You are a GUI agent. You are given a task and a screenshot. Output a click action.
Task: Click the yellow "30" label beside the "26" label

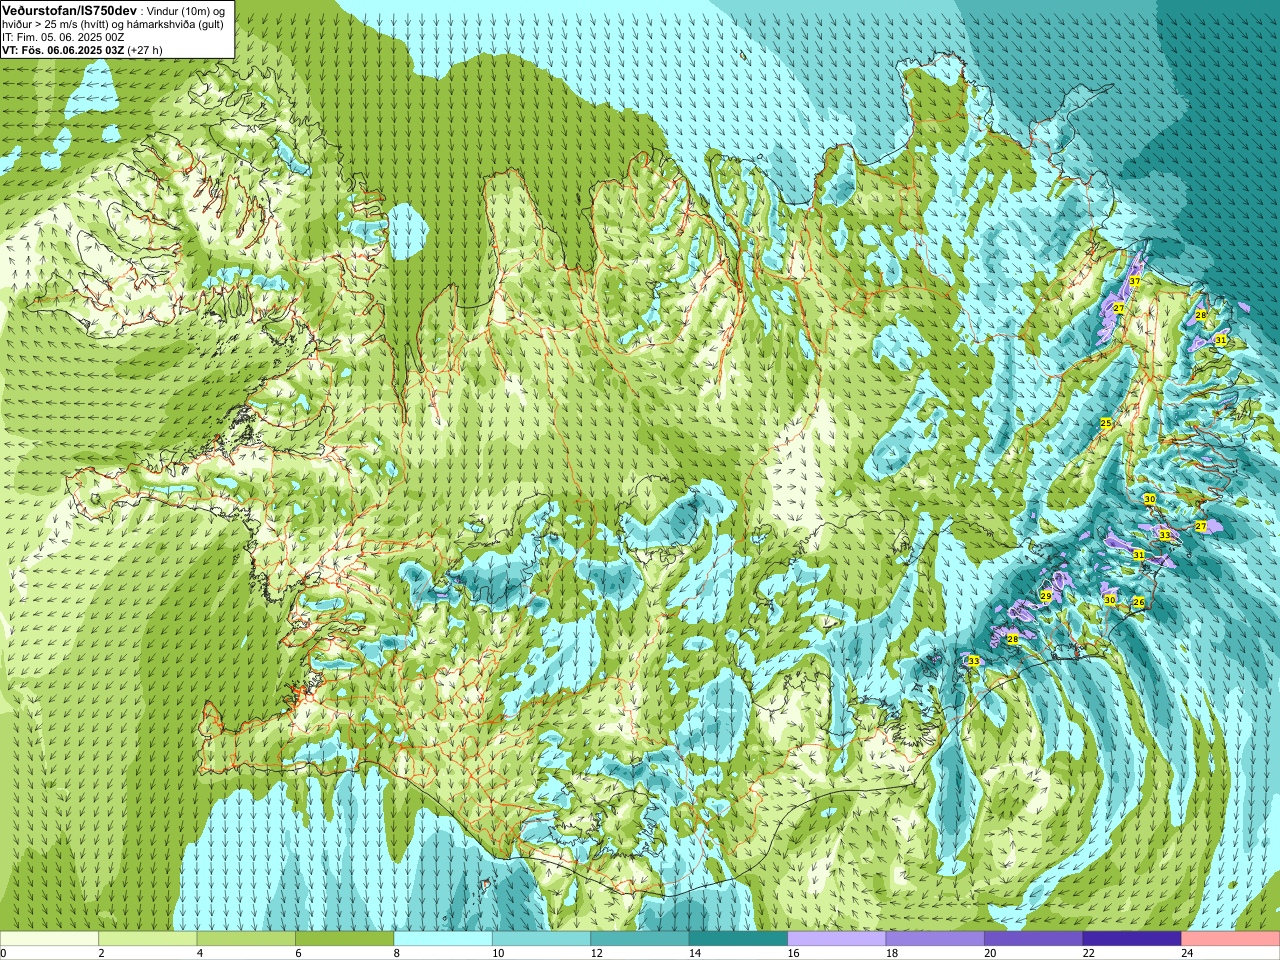point(1110,600)
